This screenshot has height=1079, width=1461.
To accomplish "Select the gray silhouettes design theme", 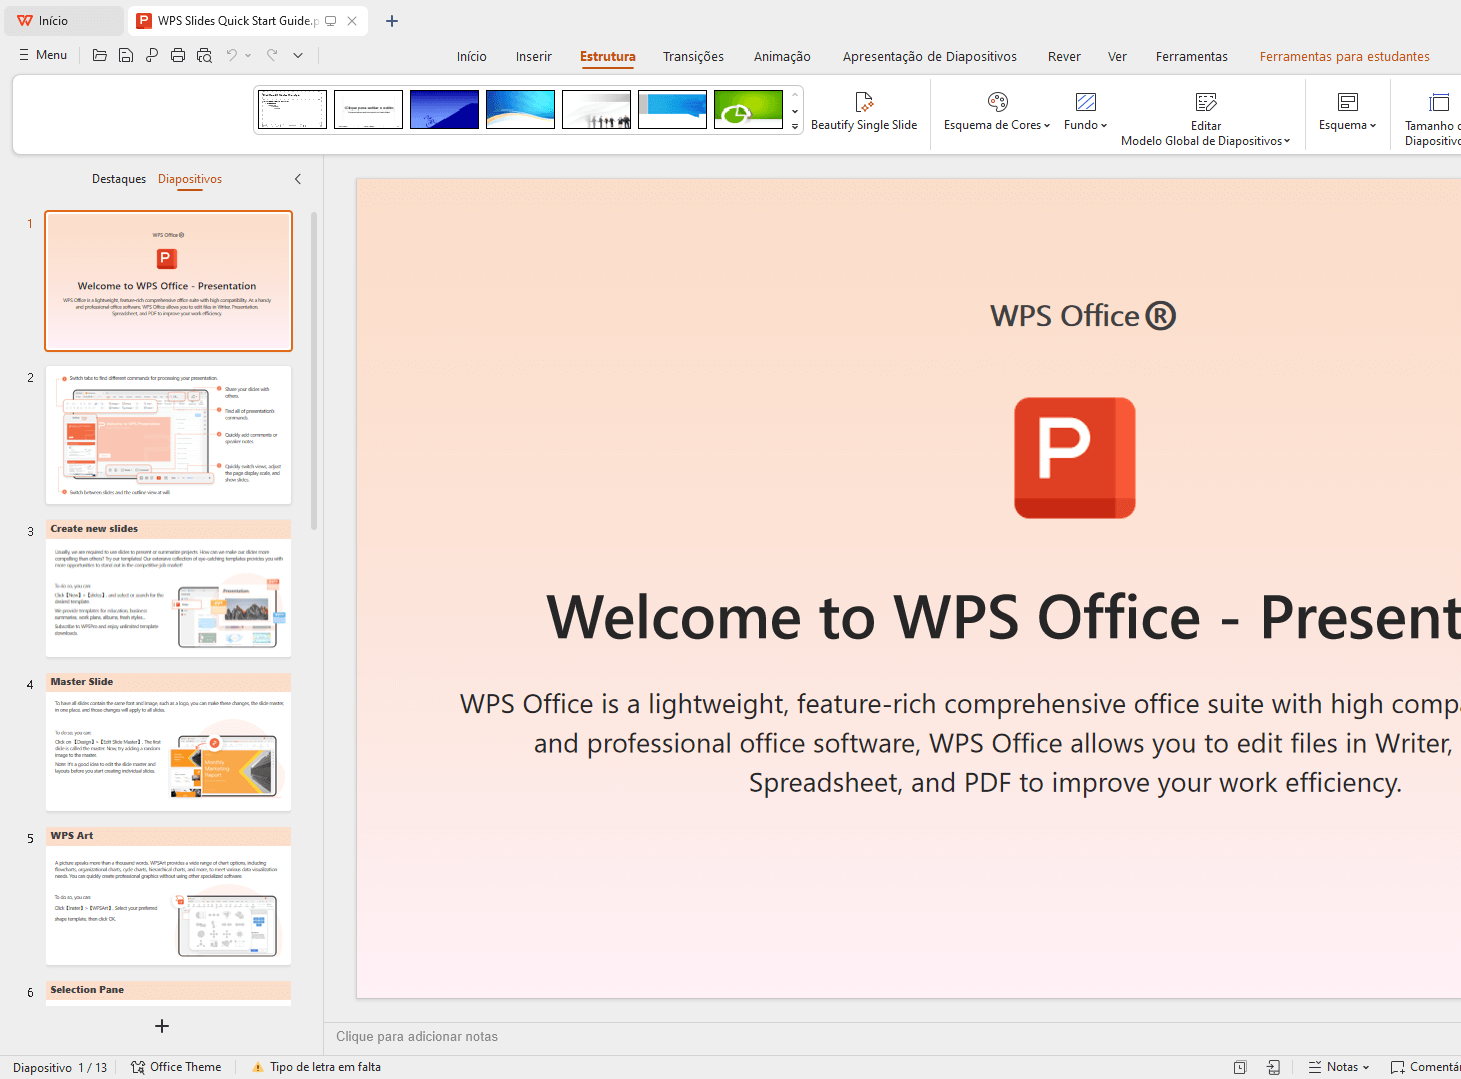I will pos(597,110).
